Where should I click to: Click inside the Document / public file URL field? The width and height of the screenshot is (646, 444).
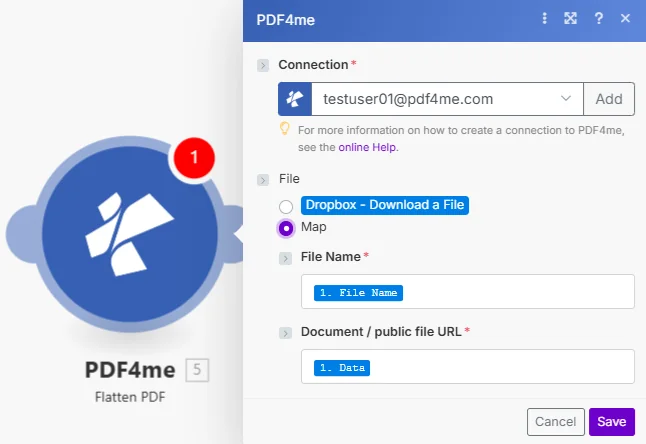pos(468,367)
